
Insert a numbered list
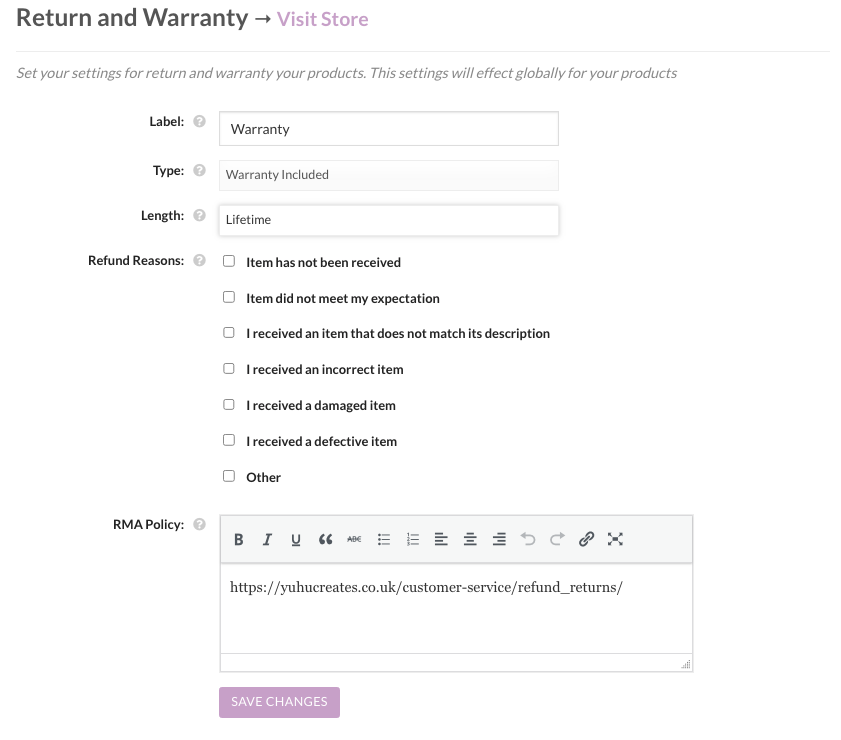click(x=412, y=539)
